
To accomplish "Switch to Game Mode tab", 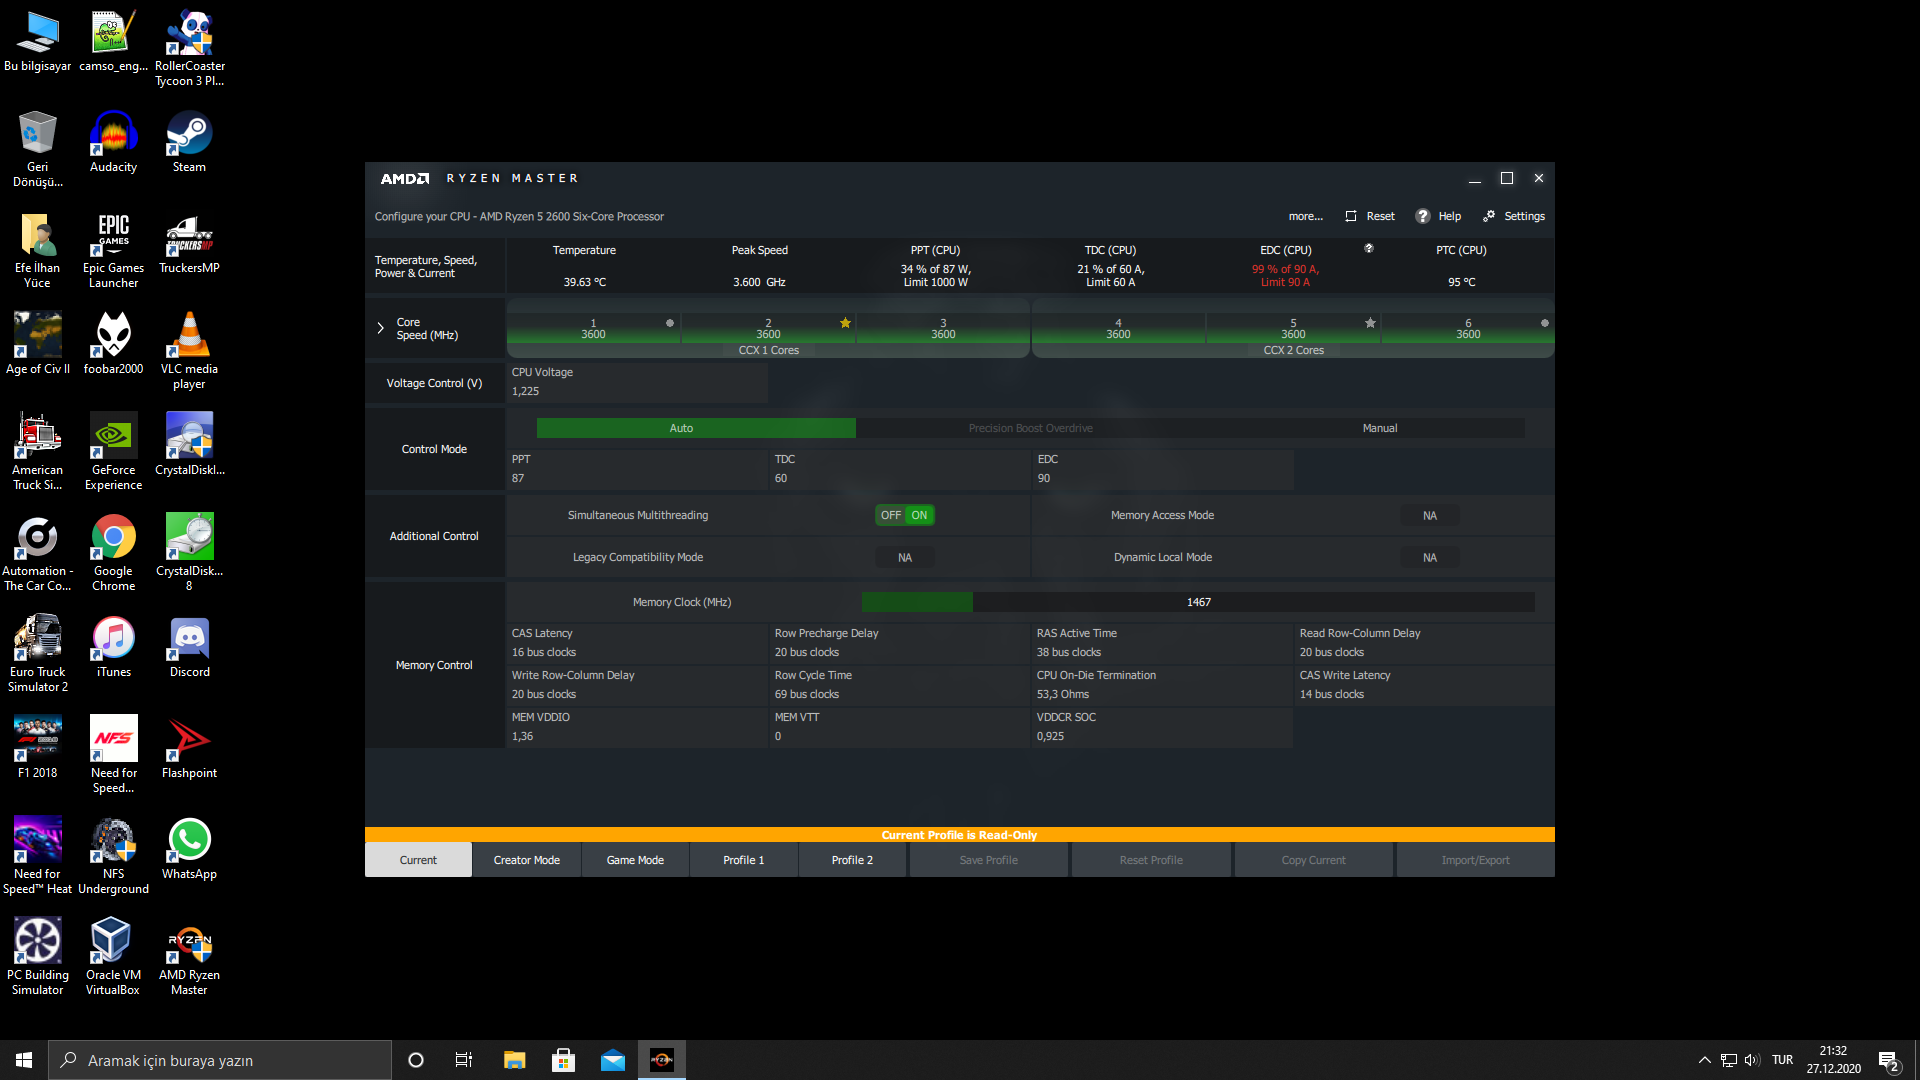I will (x=635, y=860).
